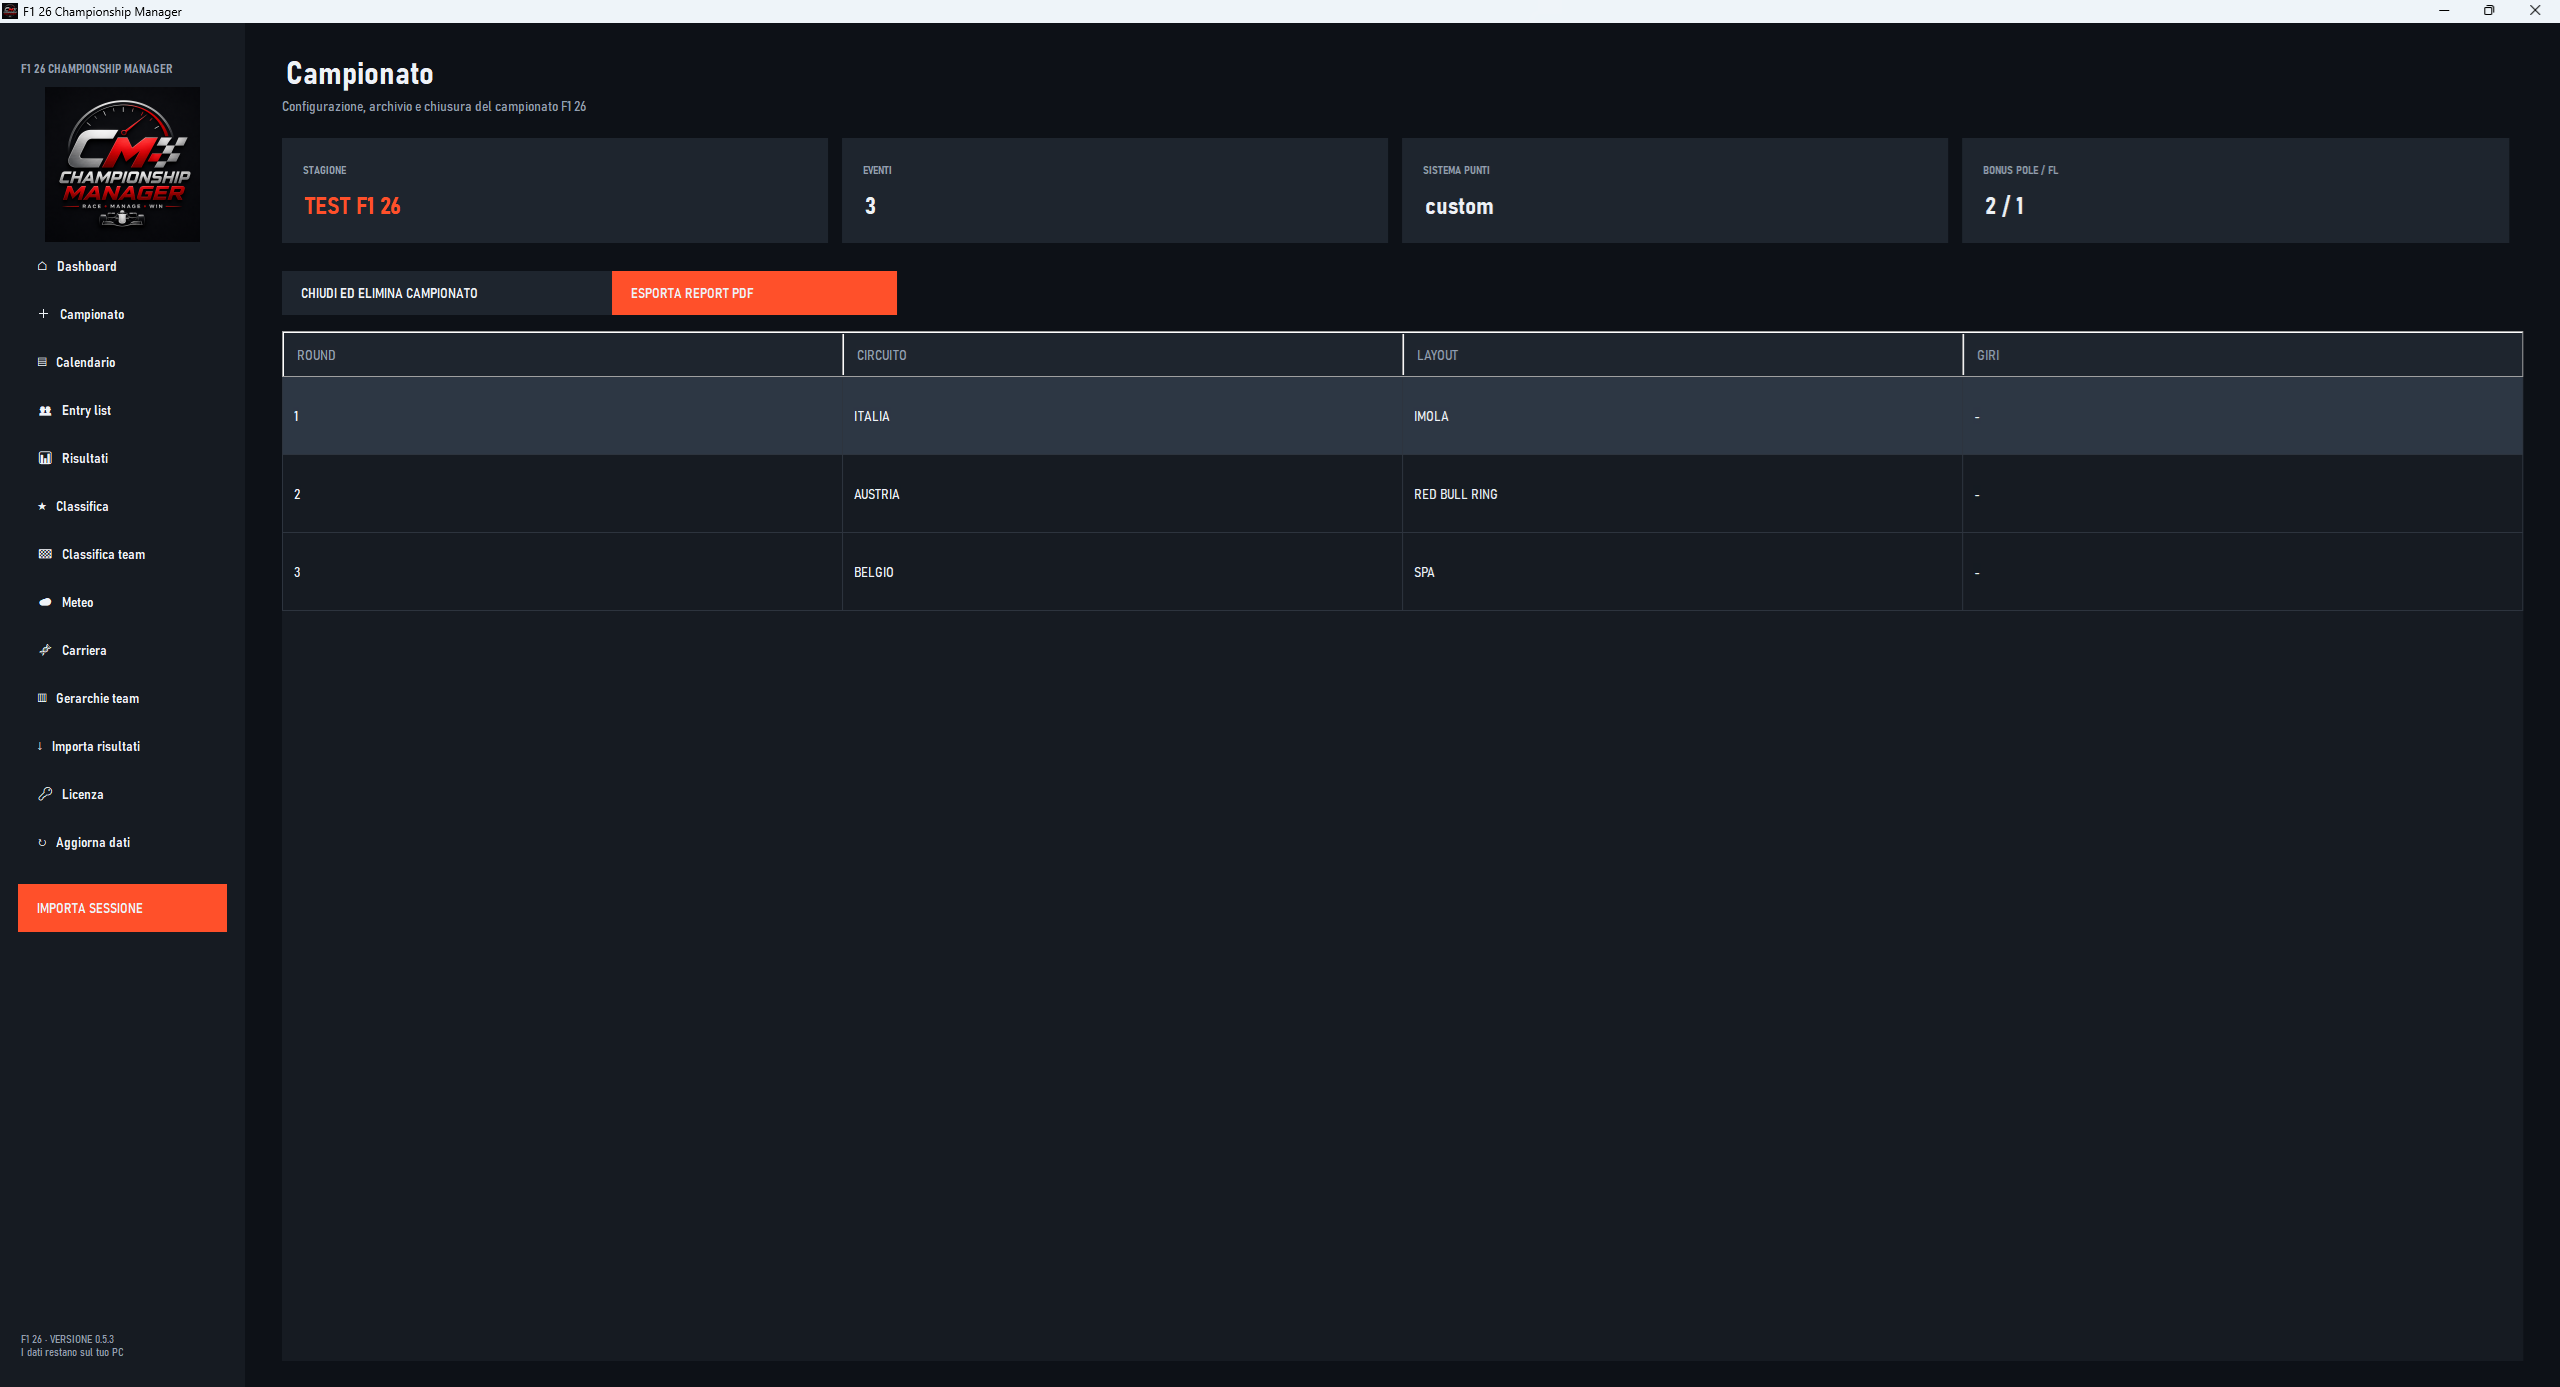Click the Gerarchie team grid icon
2560x1387 pixels.
pos(42,698)
